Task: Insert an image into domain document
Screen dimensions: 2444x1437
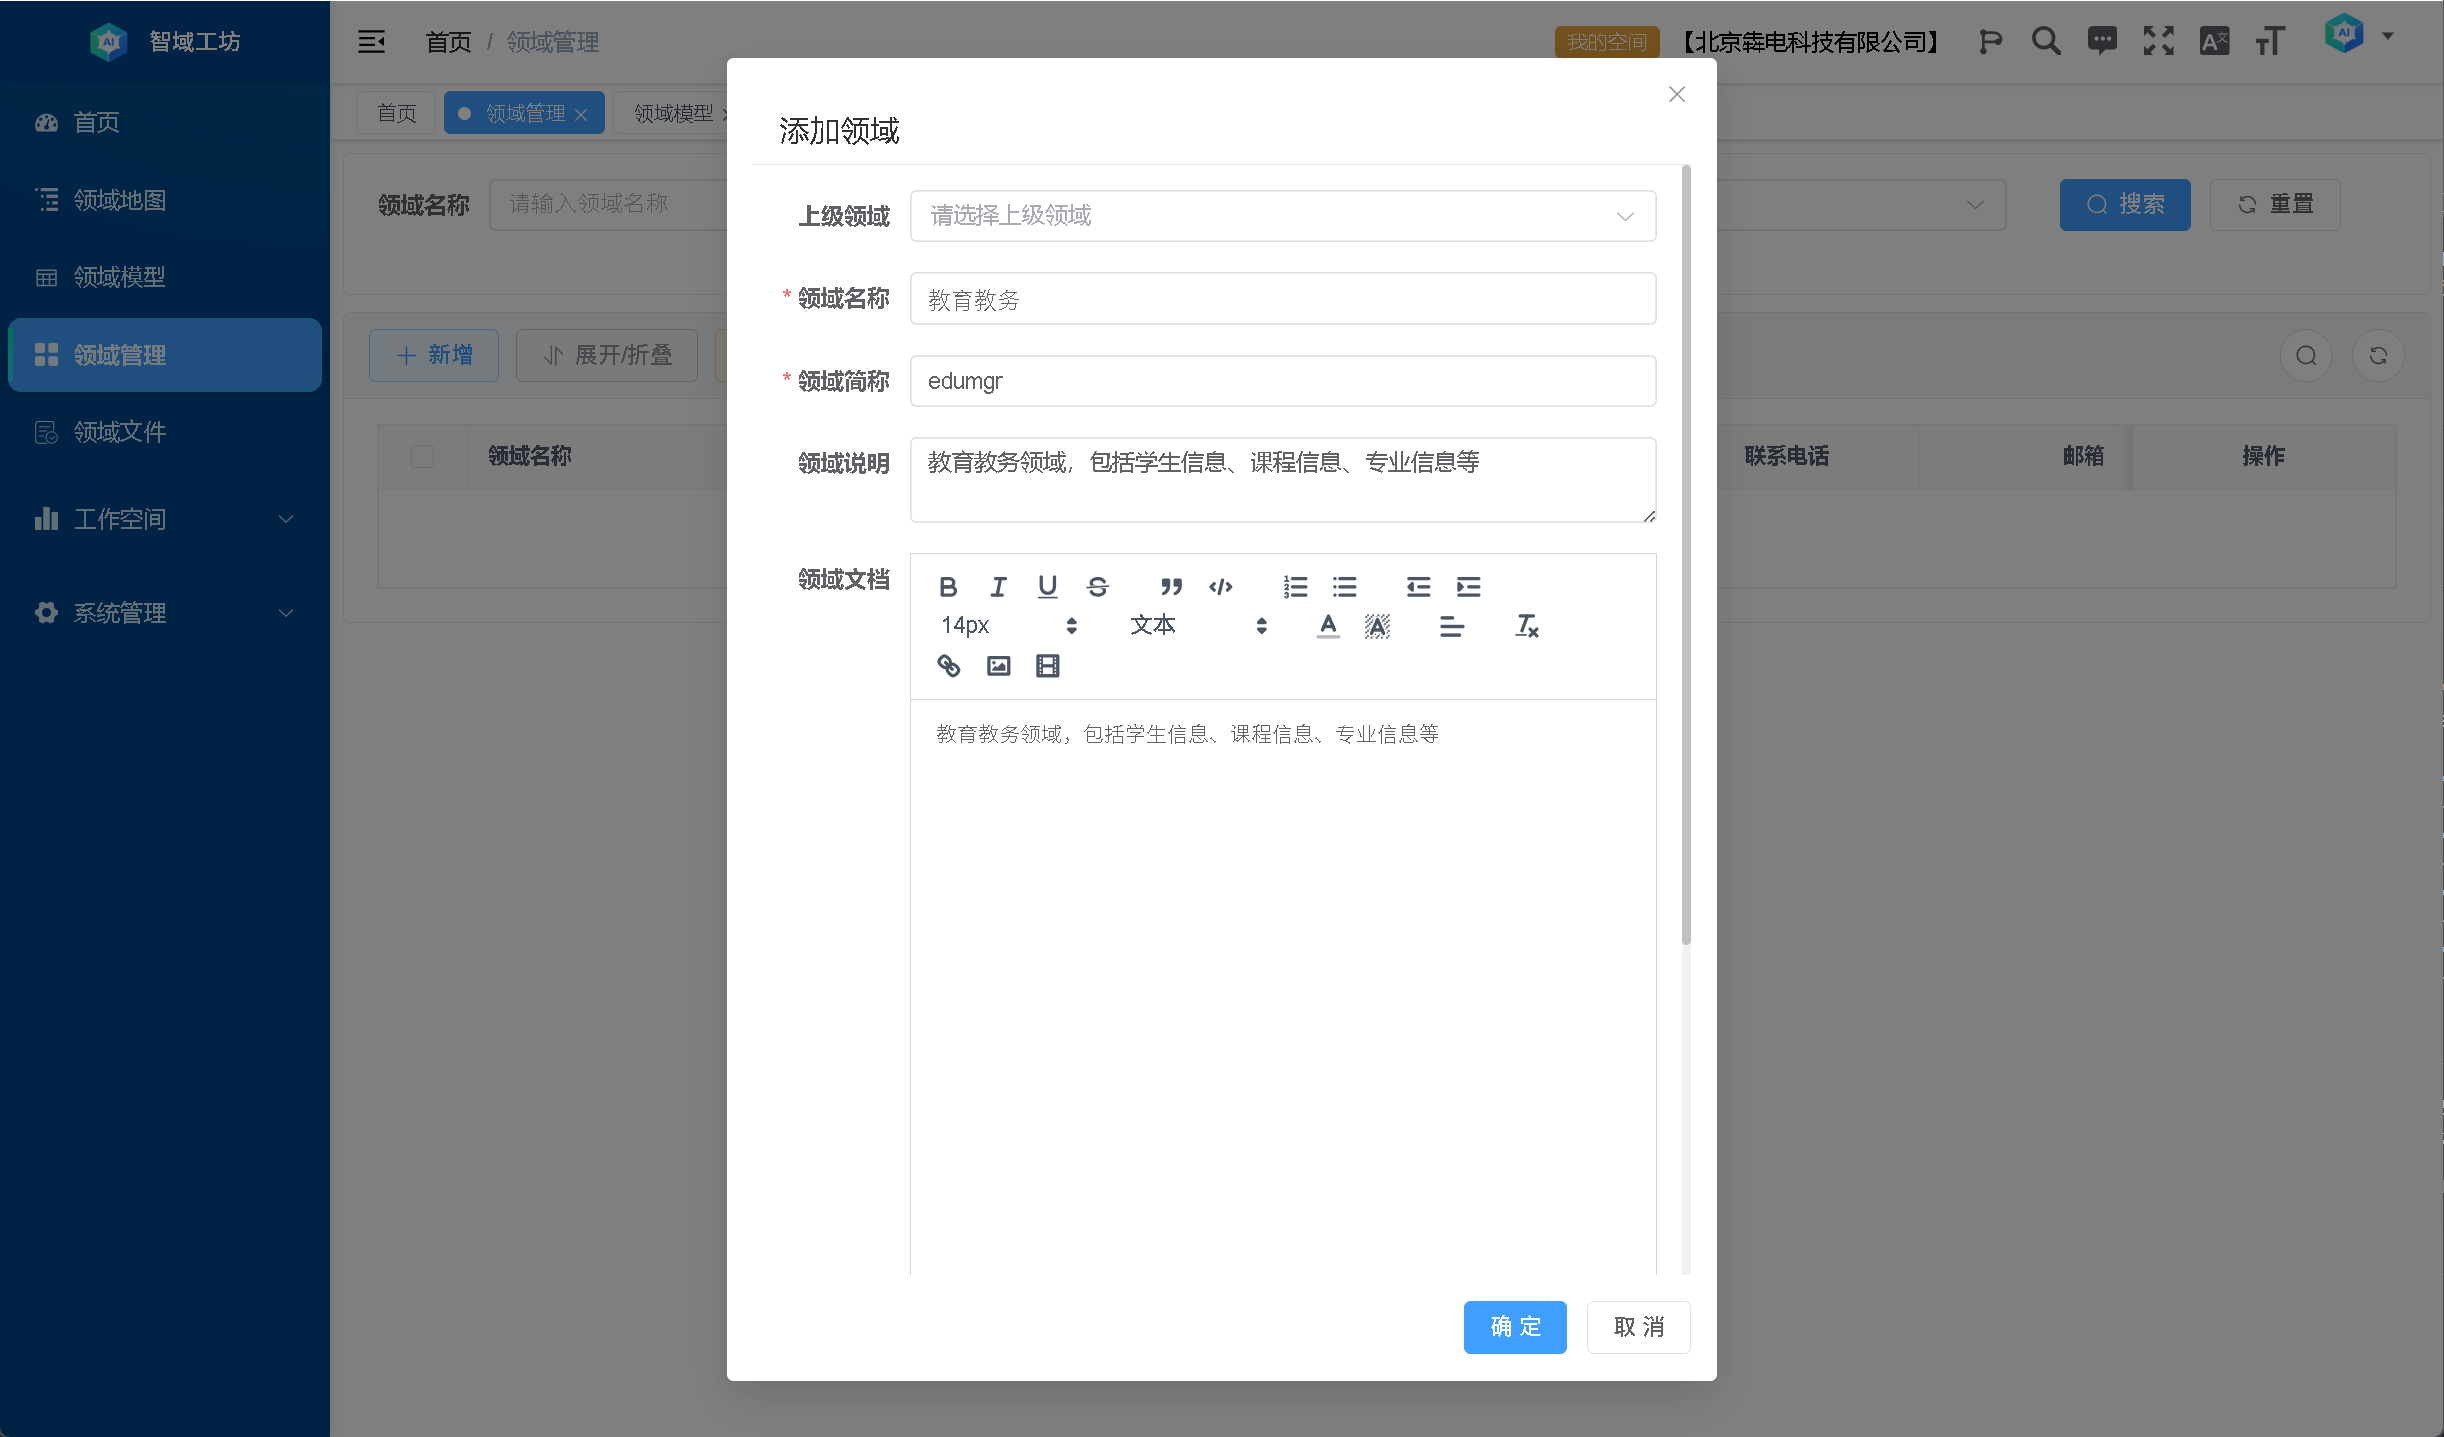Action: pos(998,666)
